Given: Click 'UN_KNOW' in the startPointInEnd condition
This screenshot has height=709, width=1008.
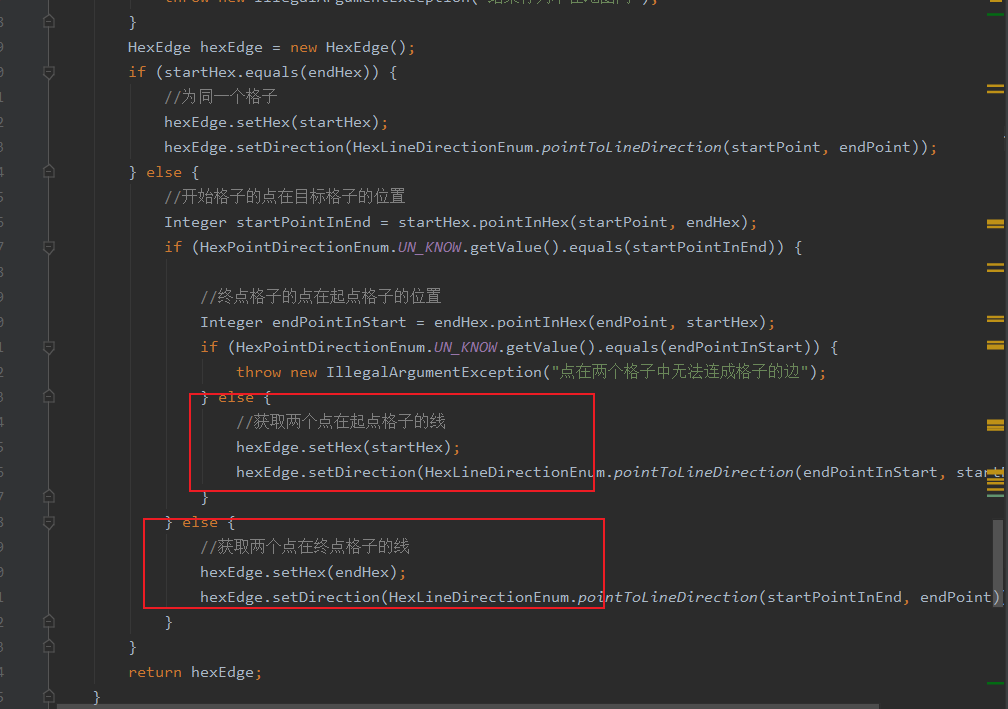Looking at the screenshot, I should point(429,247).
